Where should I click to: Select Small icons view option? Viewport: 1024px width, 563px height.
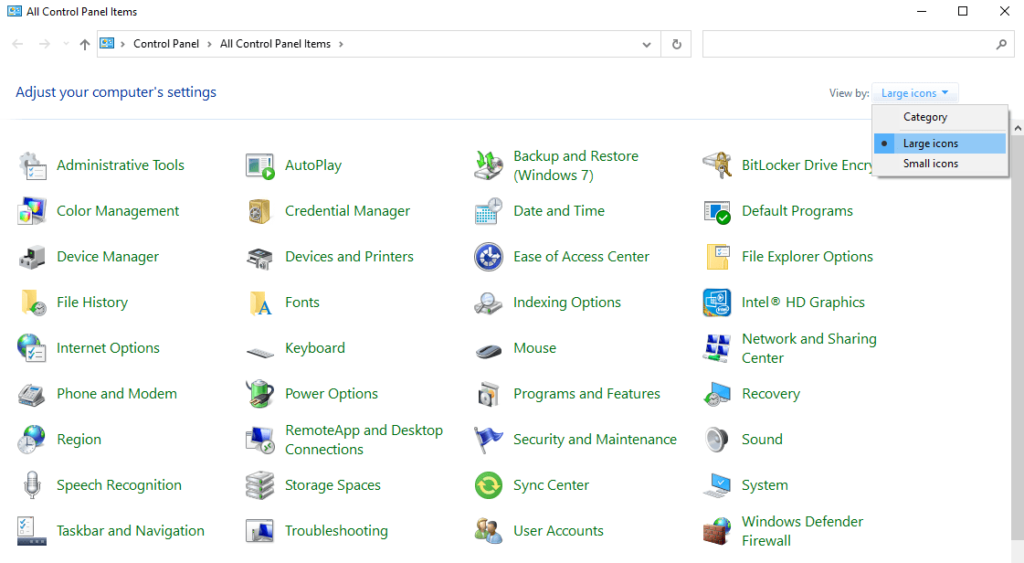point(940,163)
